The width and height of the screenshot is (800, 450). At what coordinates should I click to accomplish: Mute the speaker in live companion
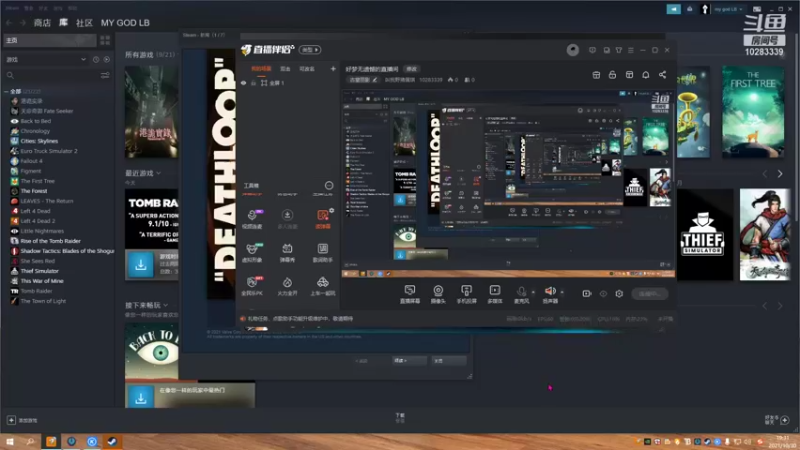coord(550,291)
